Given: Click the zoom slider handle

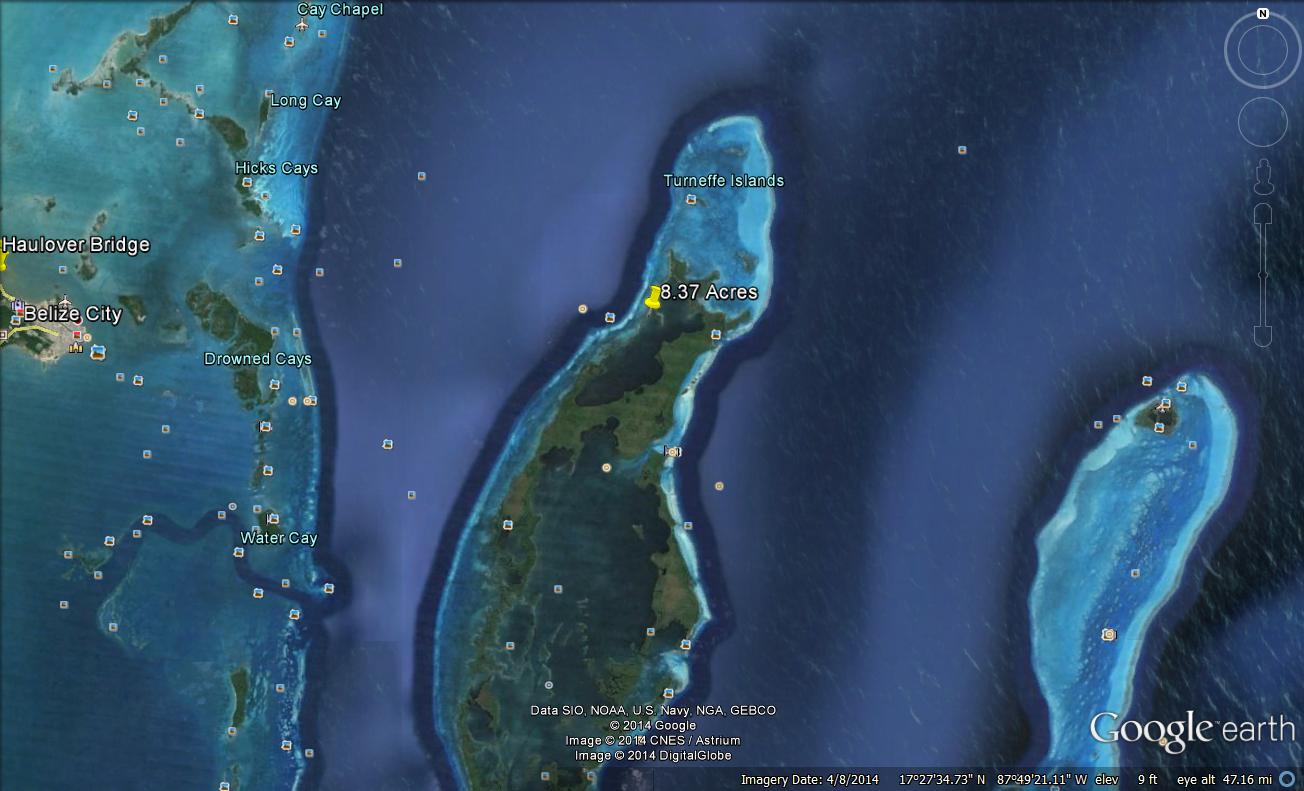Looking at the screenshot, I should click(x=1263, y=274).
